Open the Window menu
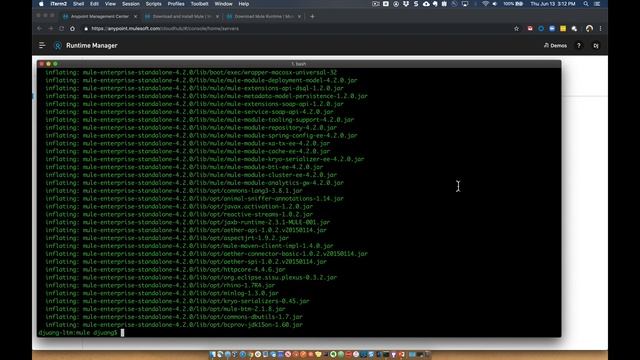Screen dimensions: 640x360 (x=223, y=4)
